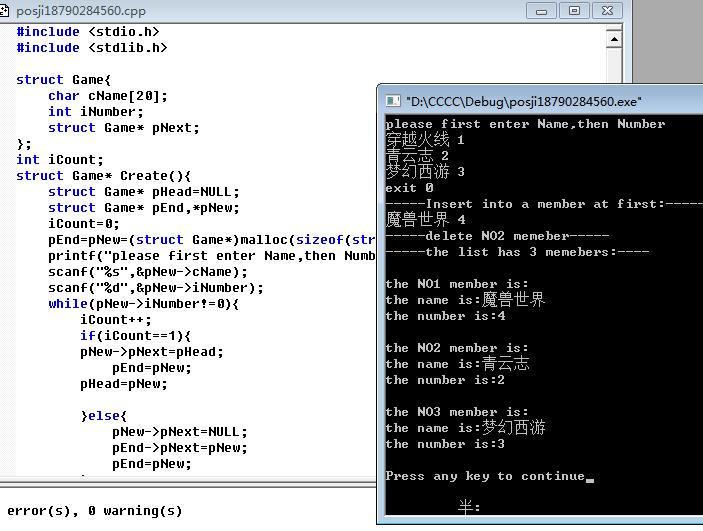Click console line 'the number is:2'
Screen dimensions: 703x531
tap(445, 380)
